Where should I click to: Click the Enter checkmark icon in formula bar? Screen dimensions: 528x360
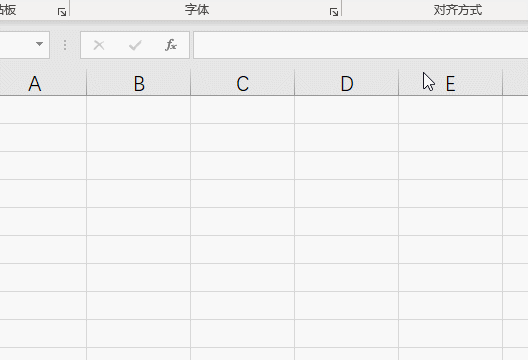(x=135, y=45)
